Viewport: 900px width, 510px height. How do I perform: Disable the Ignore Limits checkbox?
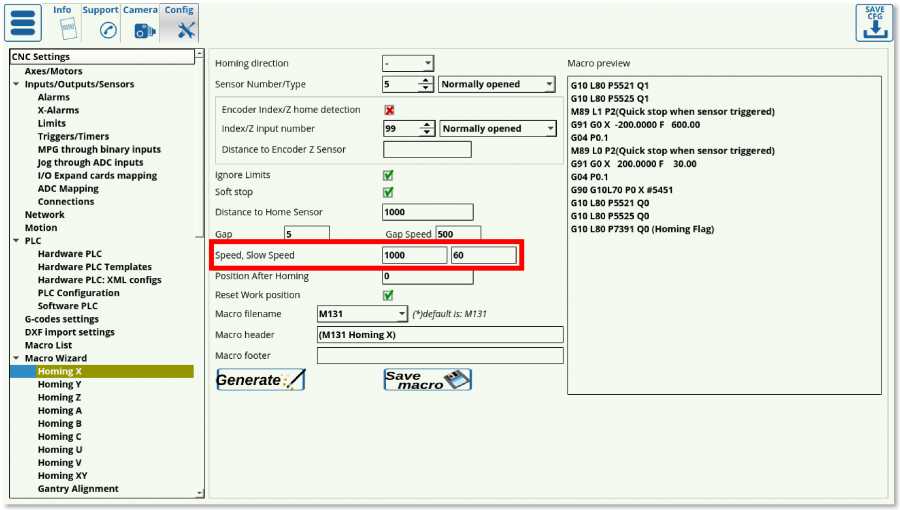pyautogui.click(x=389, y=175)
